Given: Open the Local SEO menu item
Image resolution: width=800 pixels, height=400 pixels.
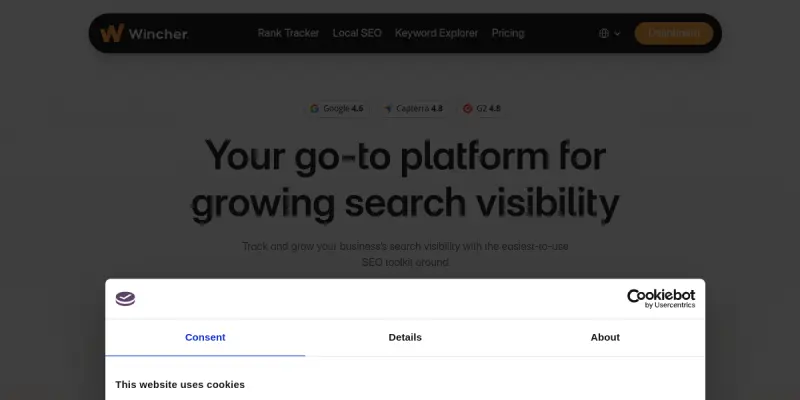Looking at the screenshot, I should click(357, 33).
